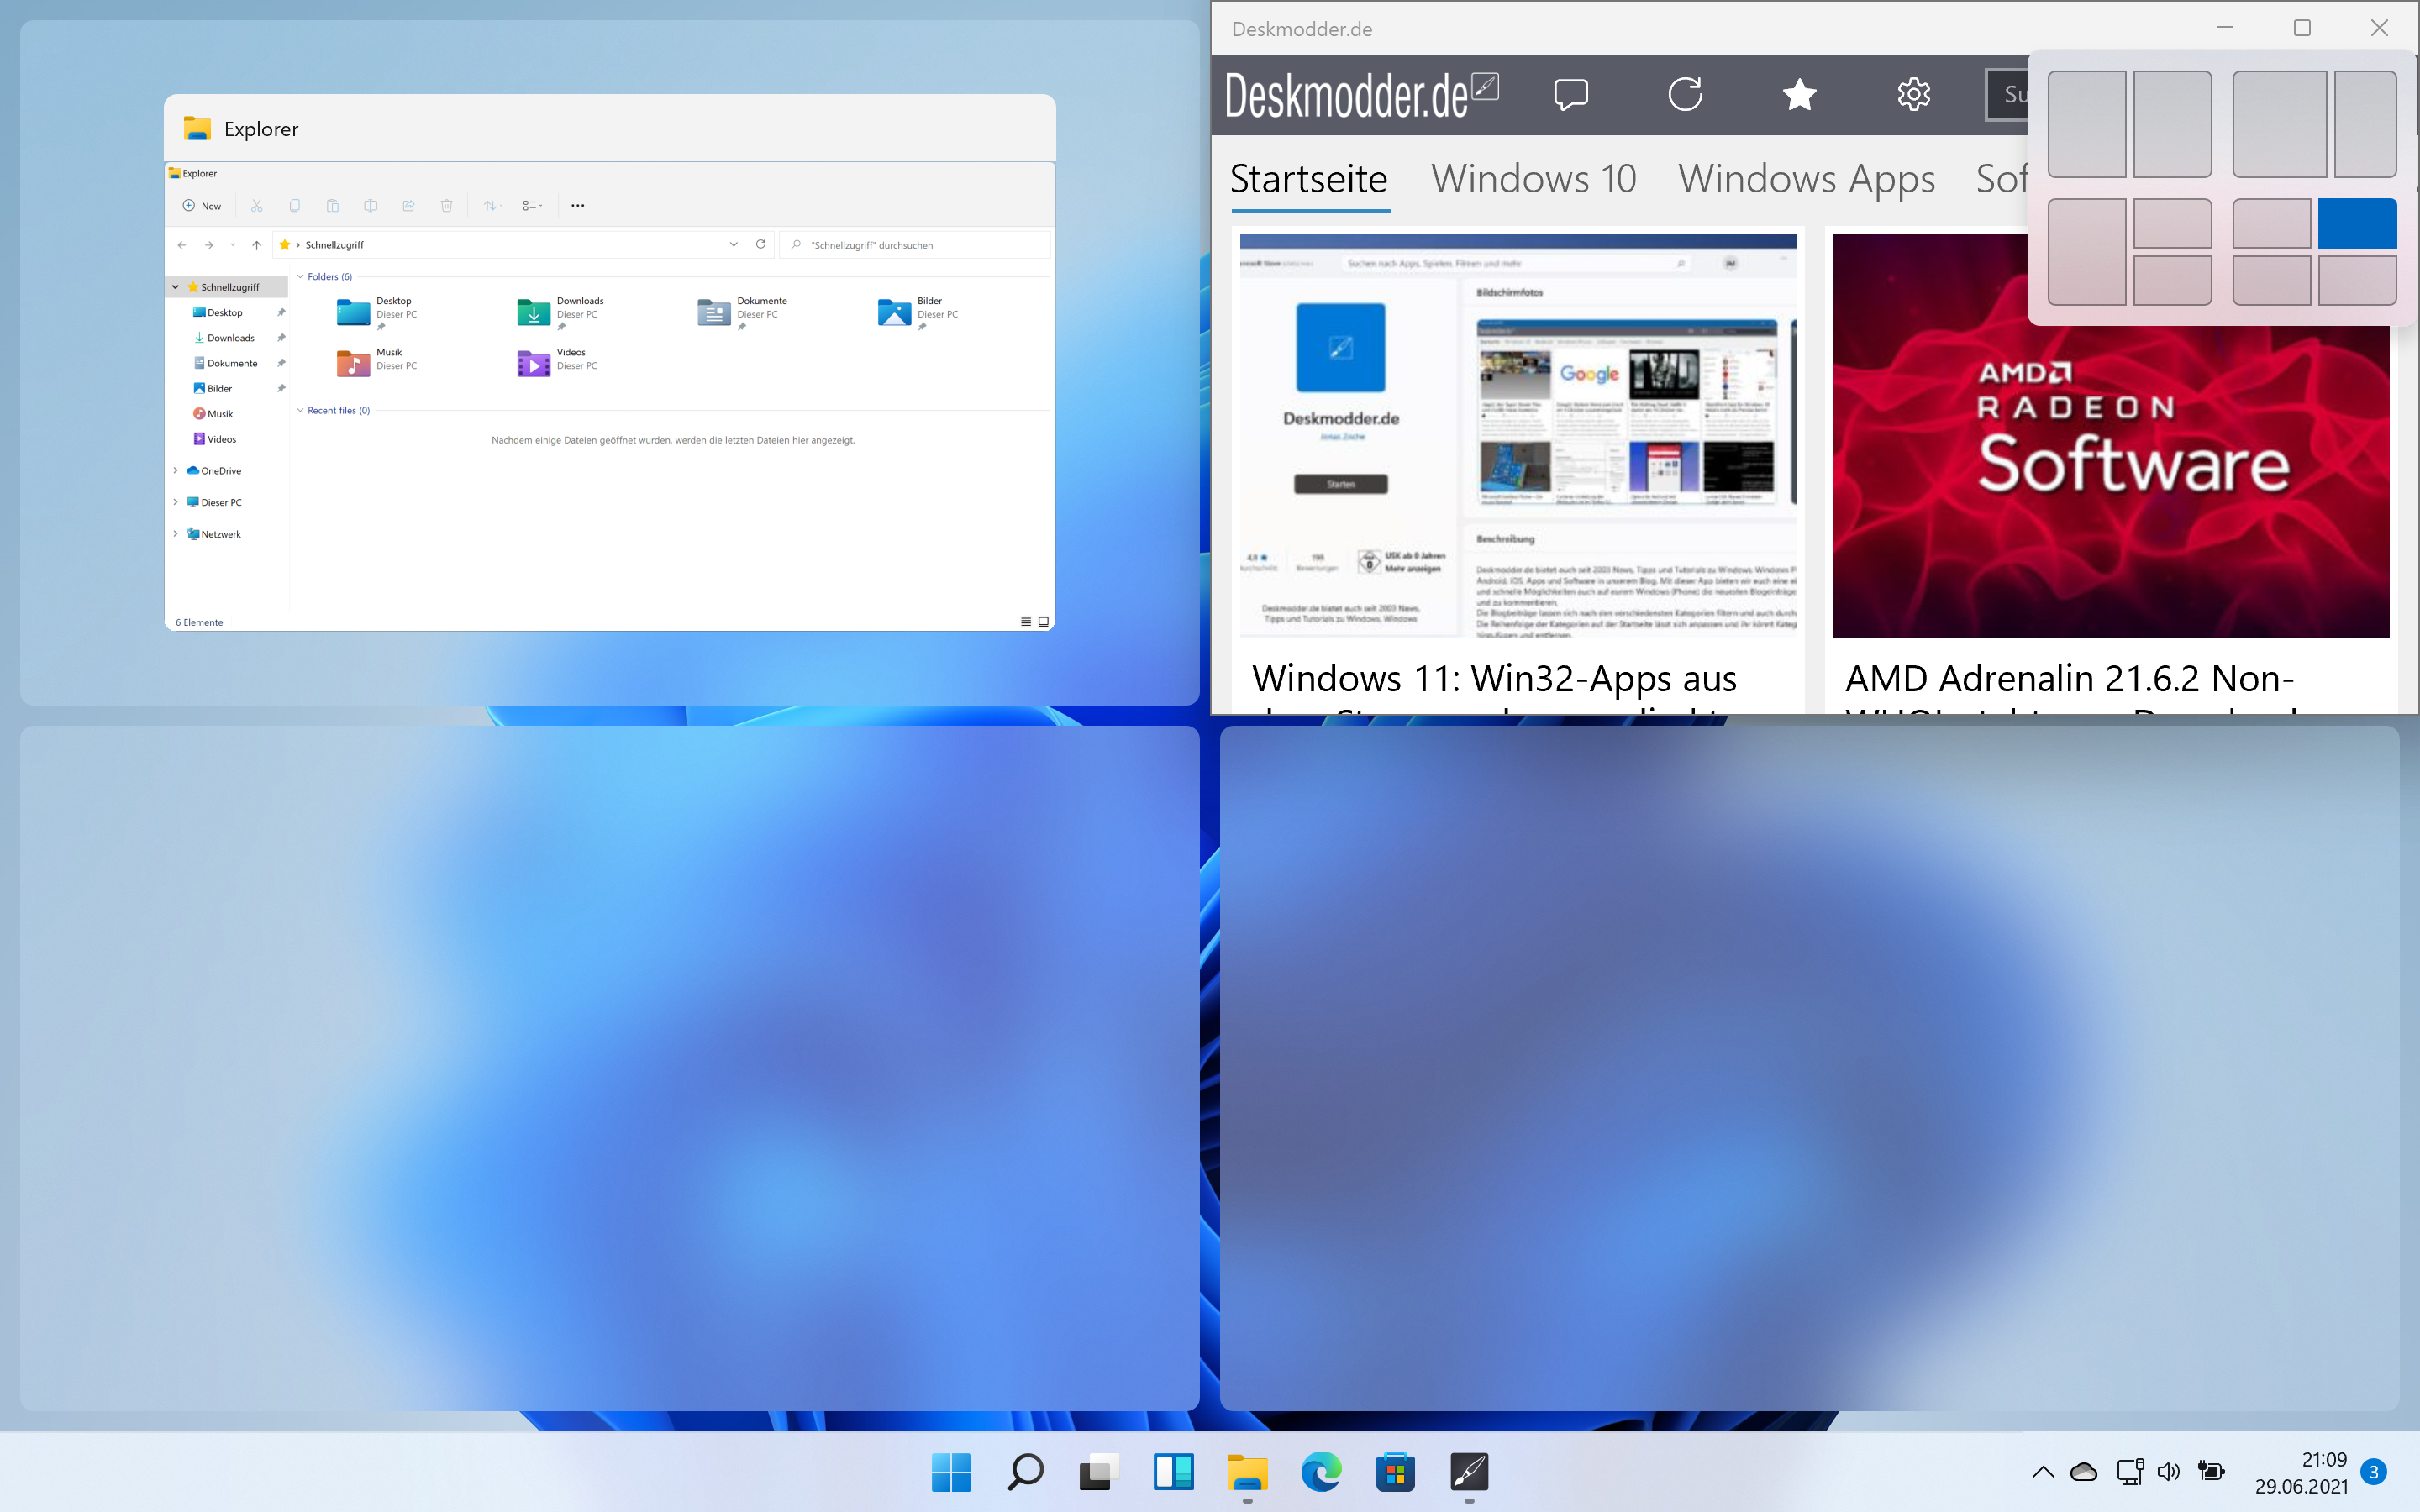This screenshot has width=2420, height=1512.
Task: Open Sort dropdown in Explorer preview toolbar
Action: [492, 206]
